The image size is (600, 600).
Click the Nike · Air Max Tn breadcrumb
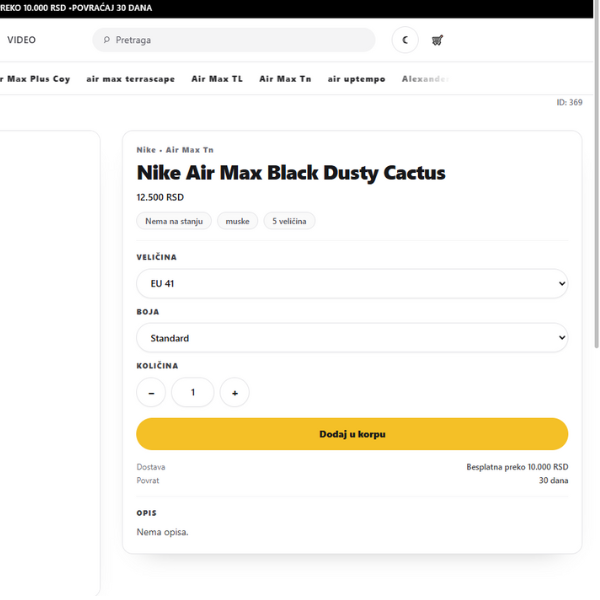click(x=175, y=150)
